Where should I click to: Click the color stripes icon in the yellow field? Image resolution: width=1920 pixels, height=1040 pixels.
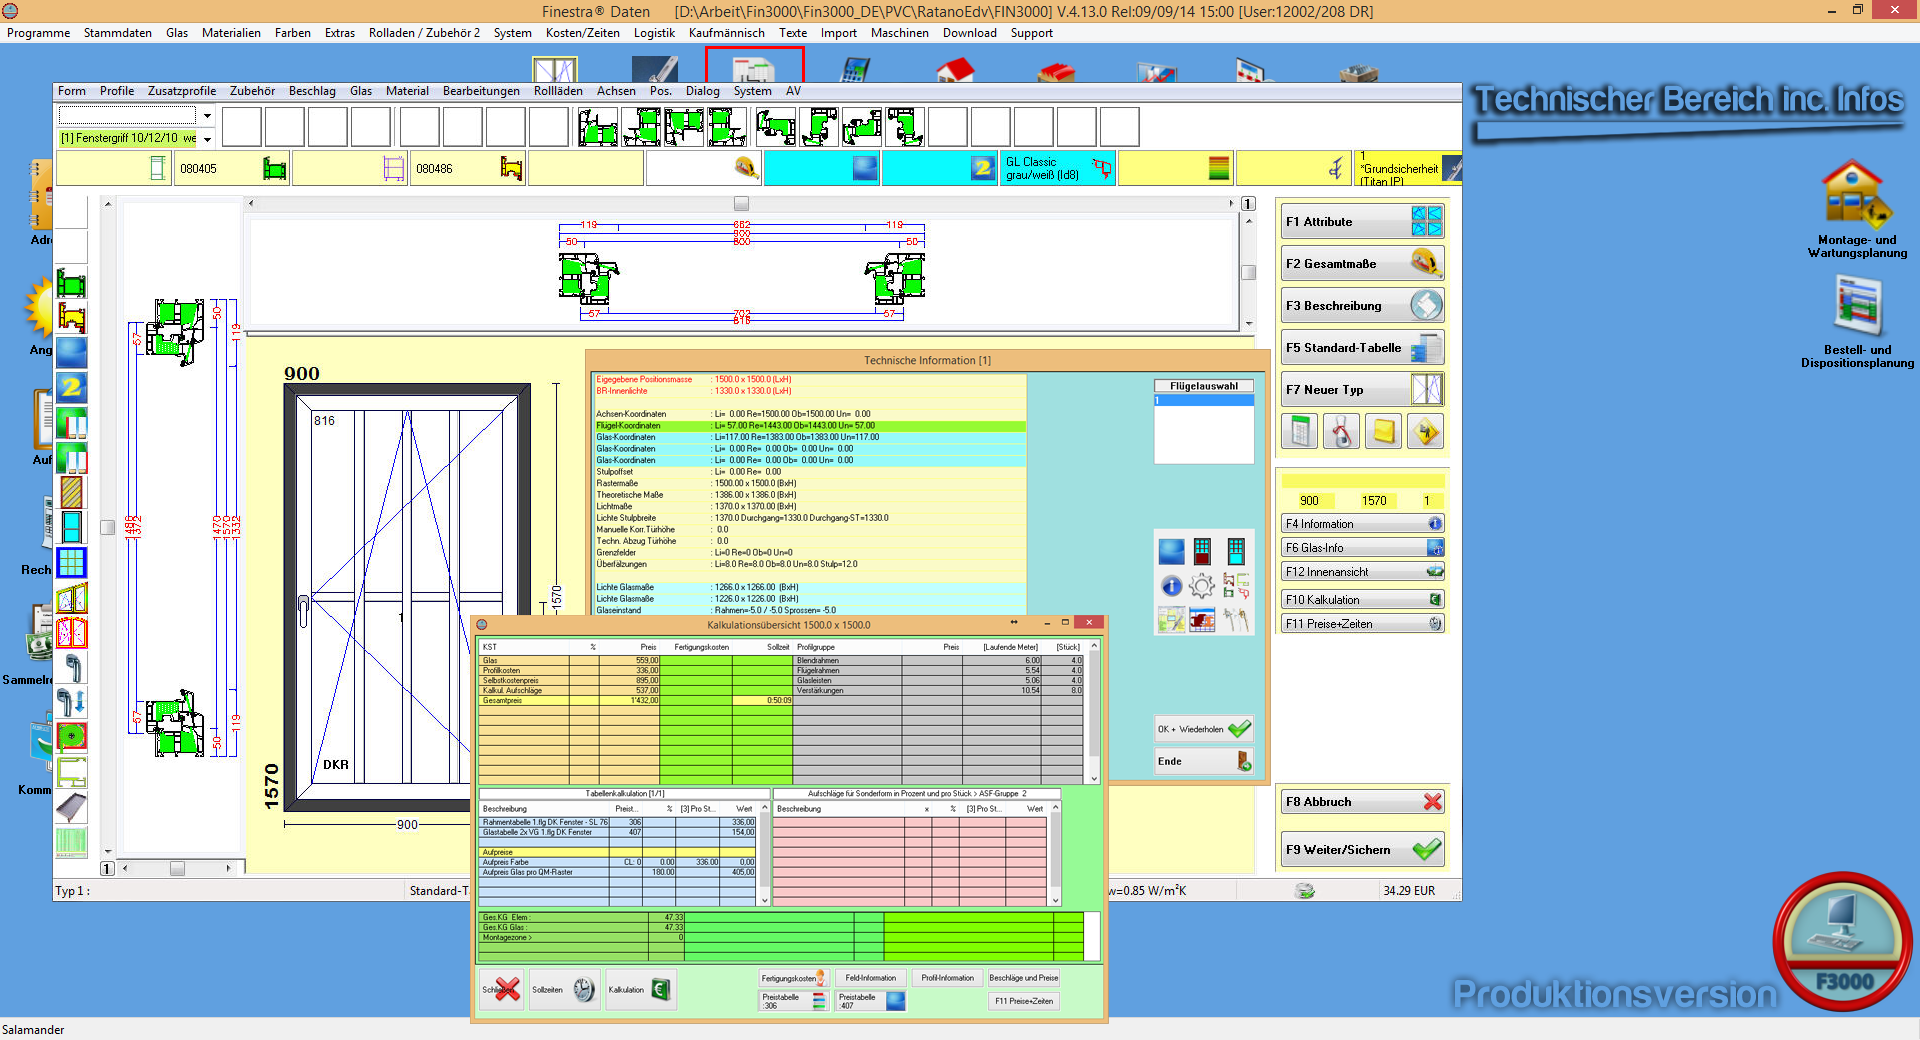click(x=1218, y=168)
